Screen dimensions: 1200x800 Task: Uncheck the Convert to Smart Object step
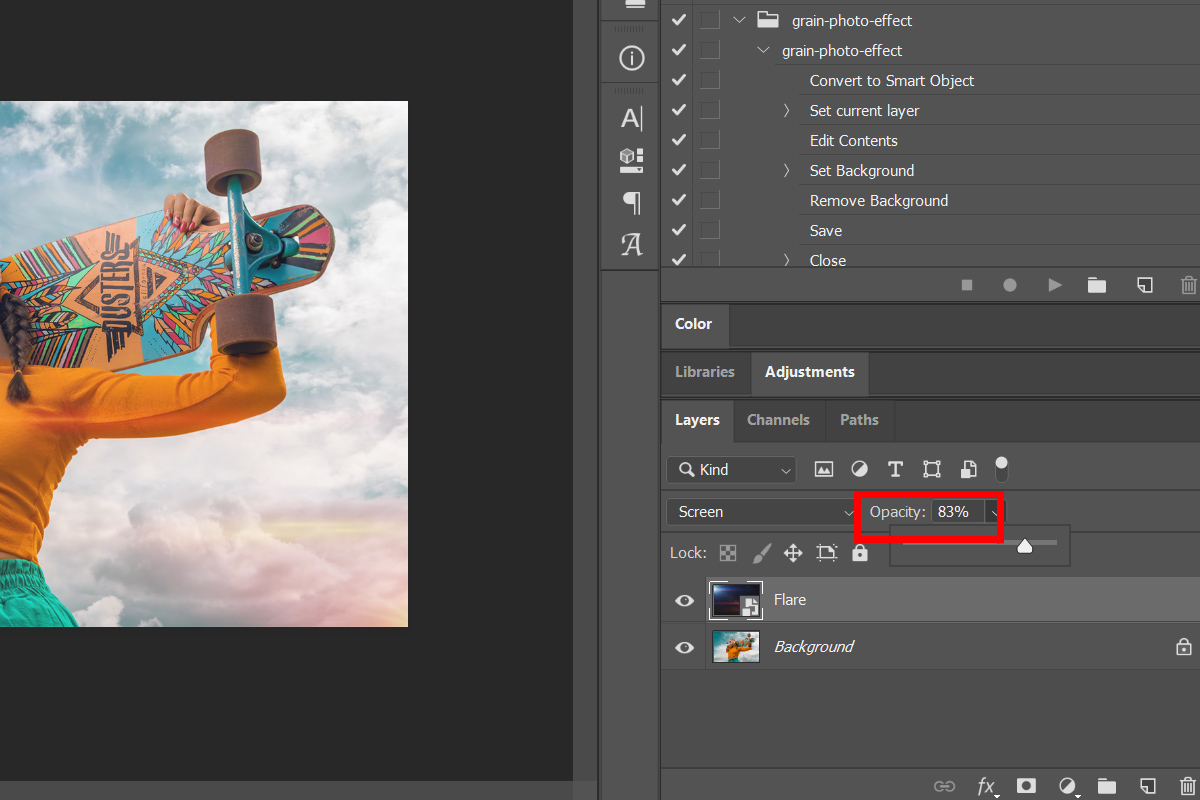679,80
